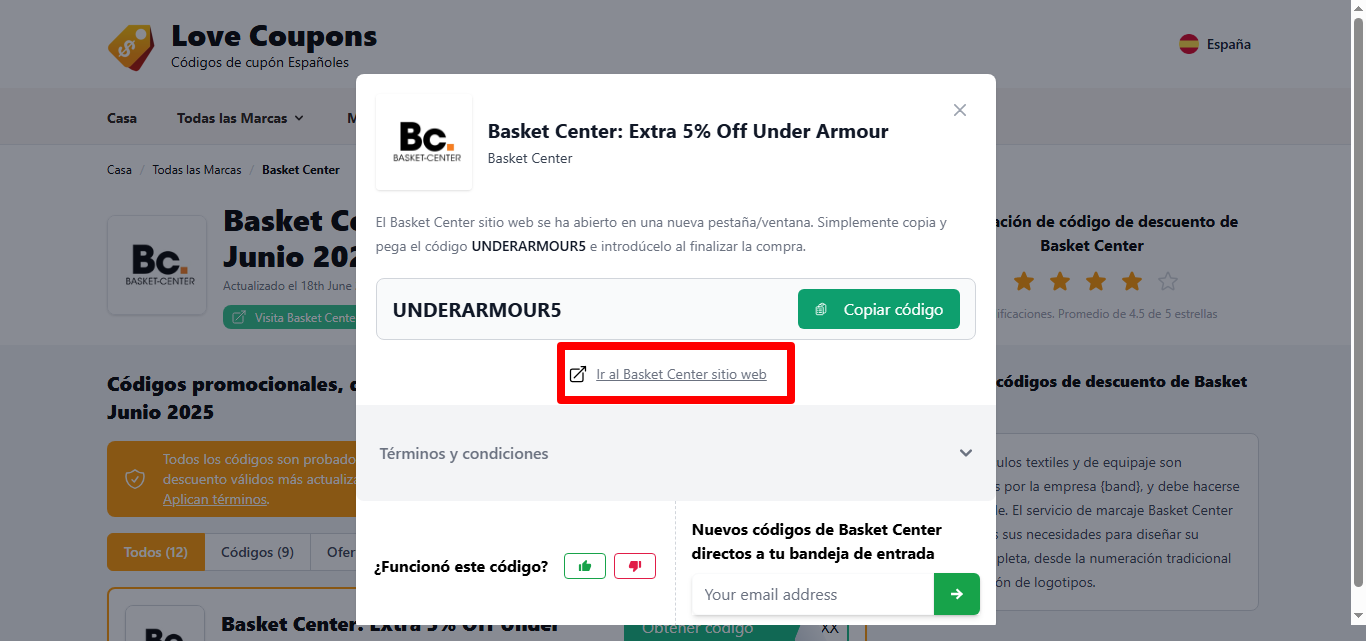Click the empty fifth rating star
Image resolution: width=1366 pixels, height=641 pixels.
pyautogui.click(x=1167, y=281)
